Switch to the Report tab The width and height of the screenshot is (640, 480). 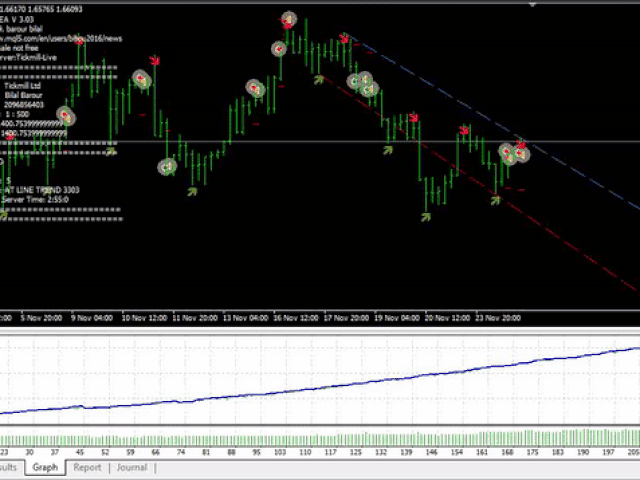click(x=87, y=467)
